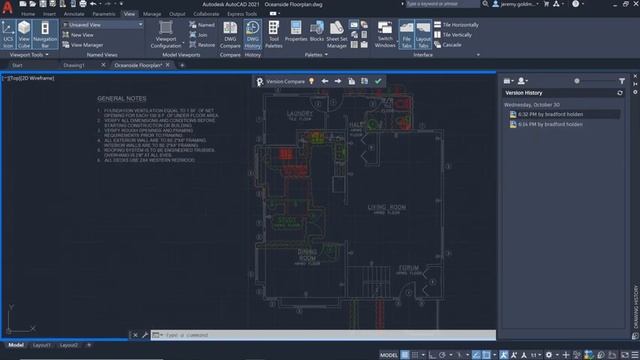640x360 pixels.
Task: Open View Manager
Action: (83, 45)
